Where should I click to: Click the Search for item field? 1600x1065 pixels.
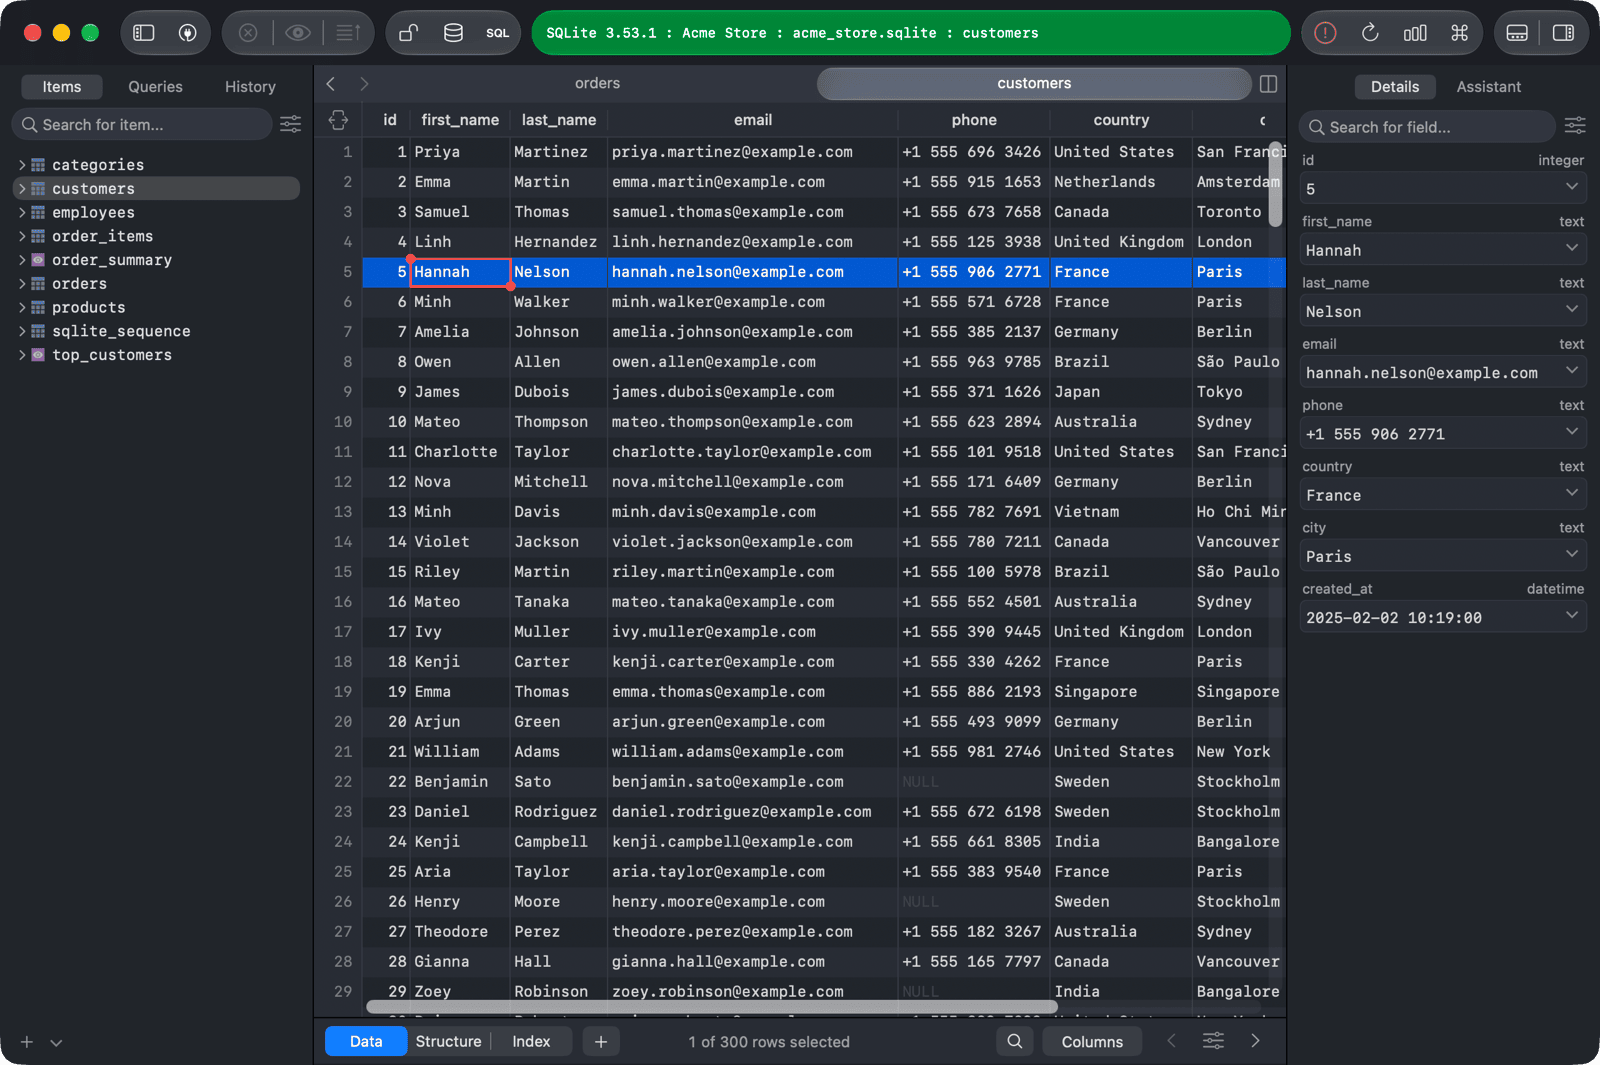pyautogui.click(x=142, y=124)
